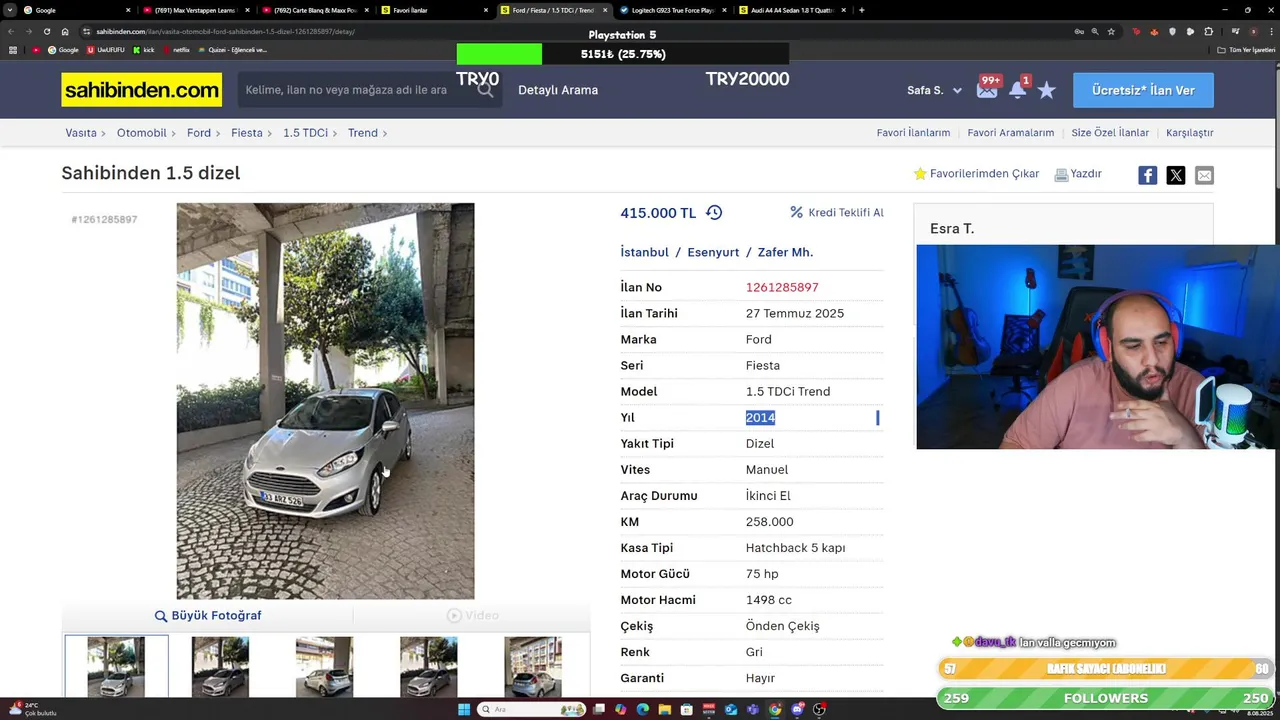Click the main Ford Fiesta photo
Image resolution: width=1280 pixels, height=720 pixels.
pyautogui.click(x=325, y=401)
